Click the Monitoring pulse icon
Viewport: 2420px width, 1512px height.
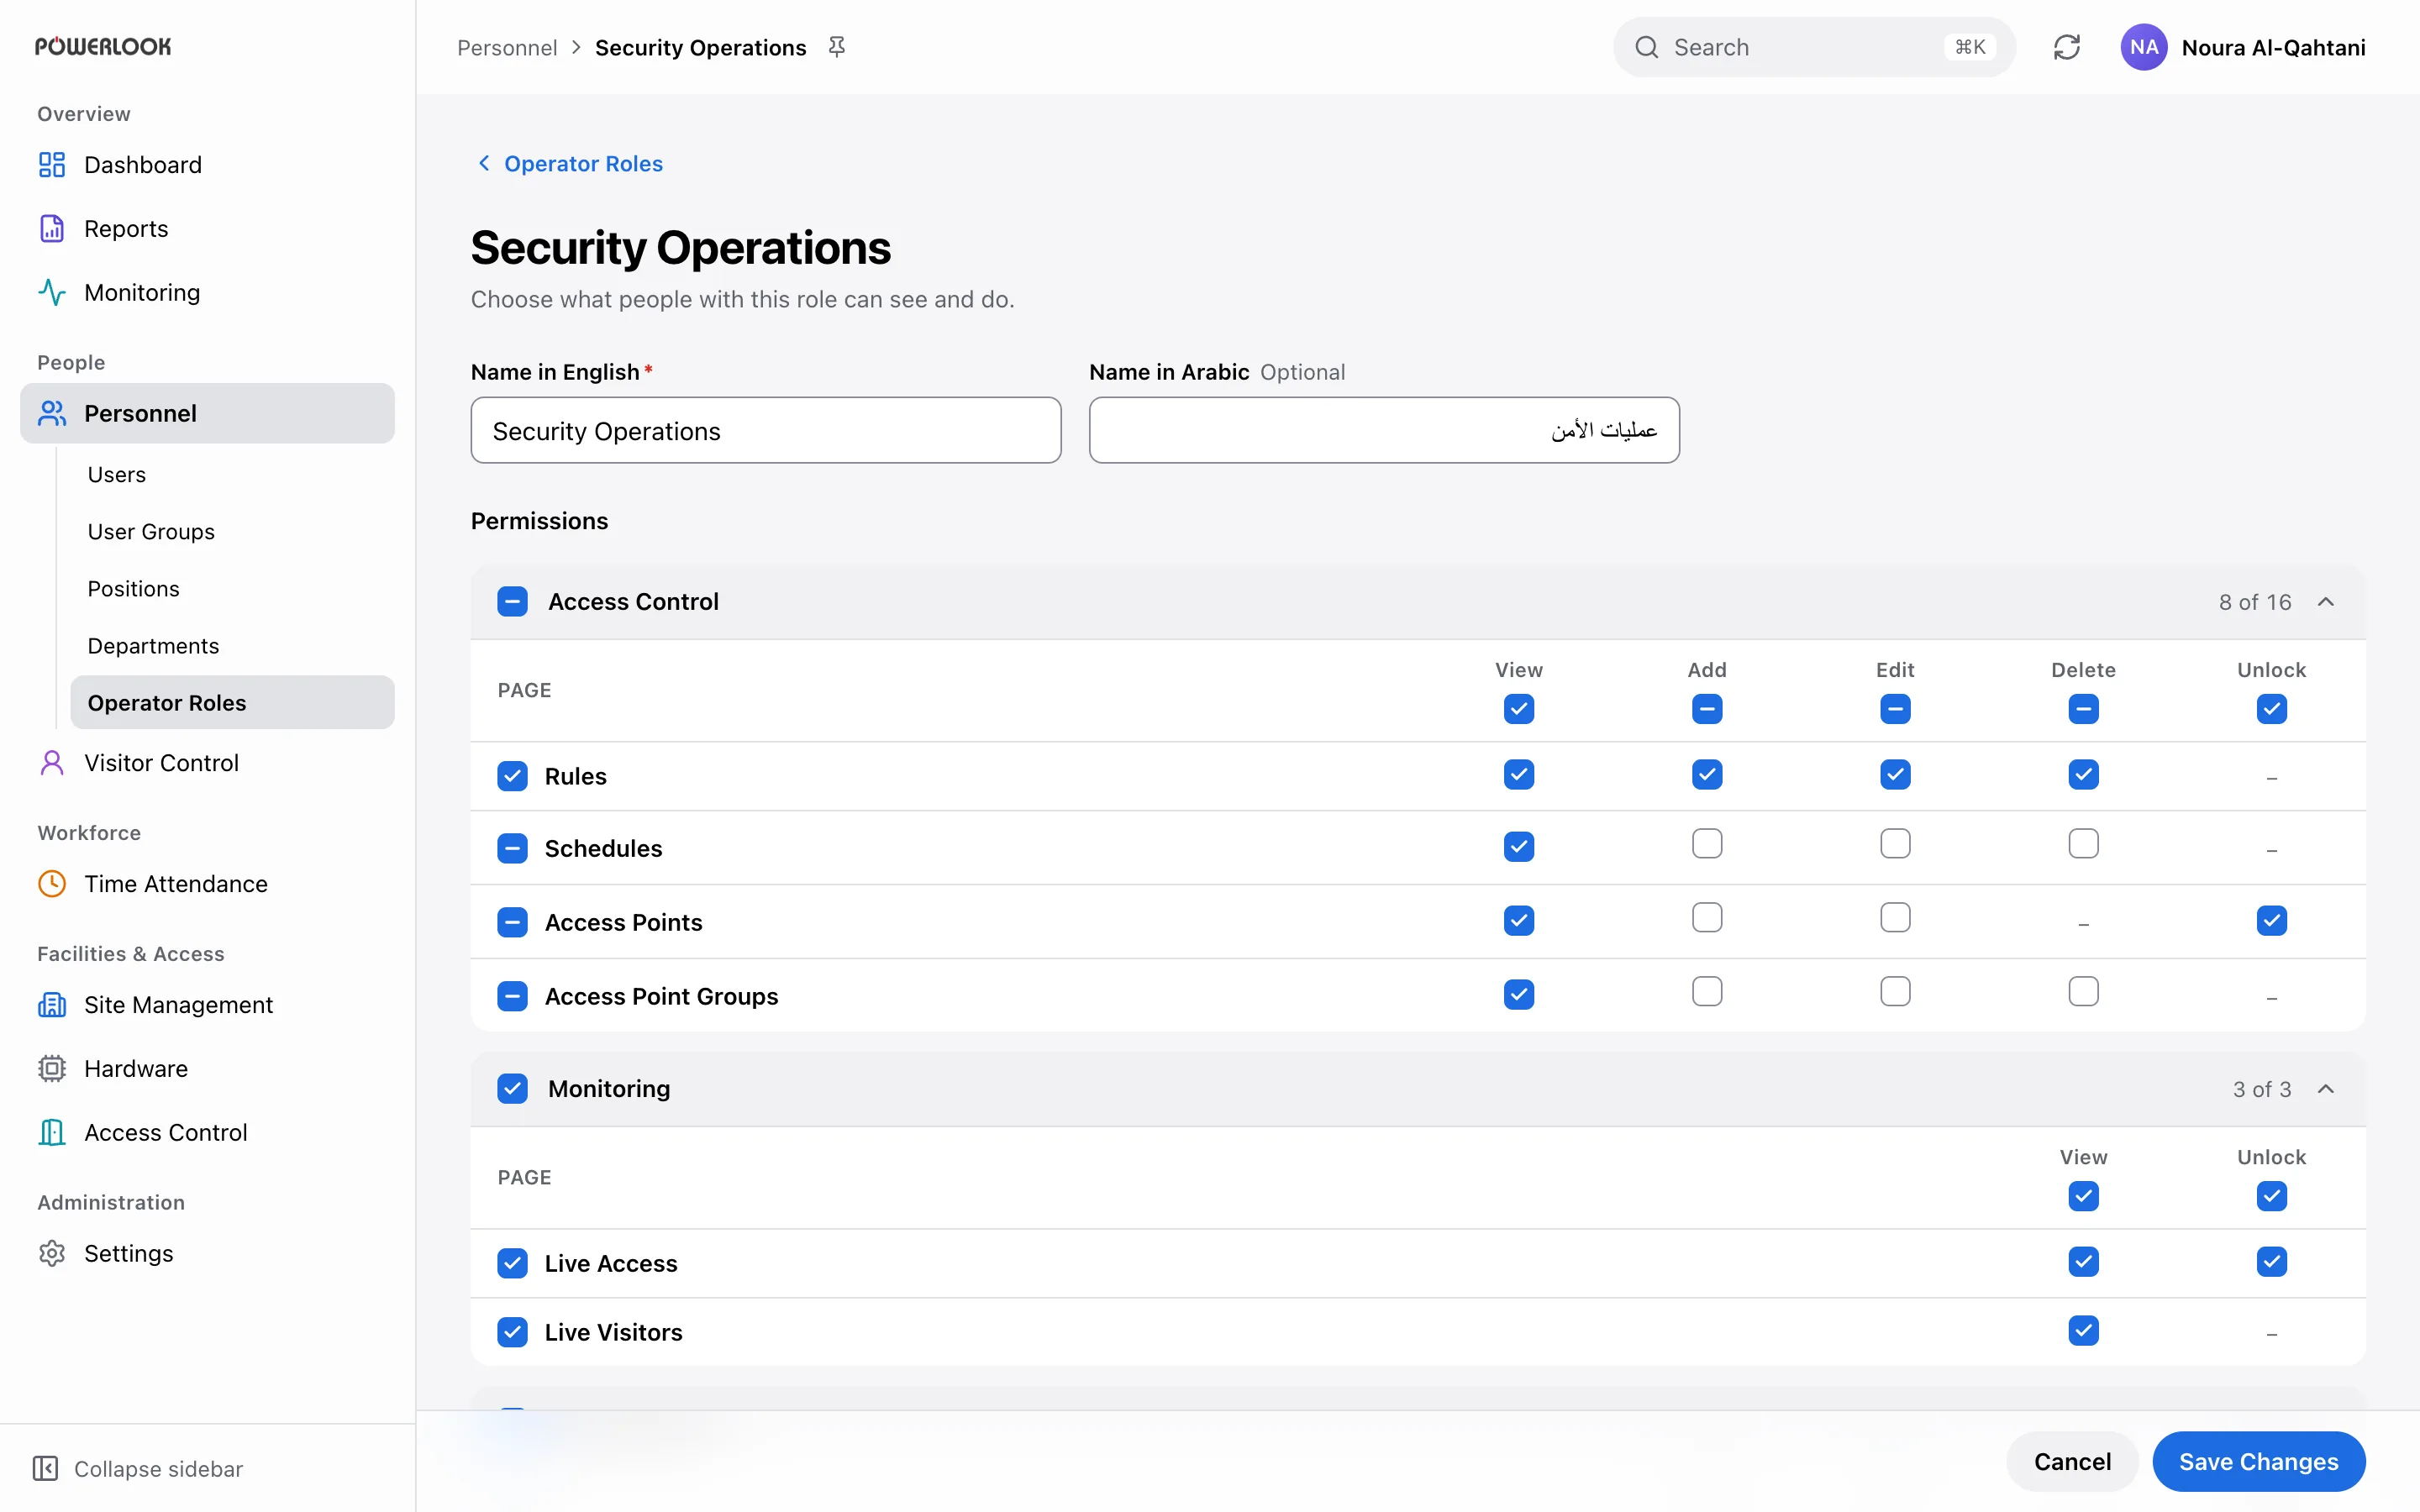click(52, 293)
